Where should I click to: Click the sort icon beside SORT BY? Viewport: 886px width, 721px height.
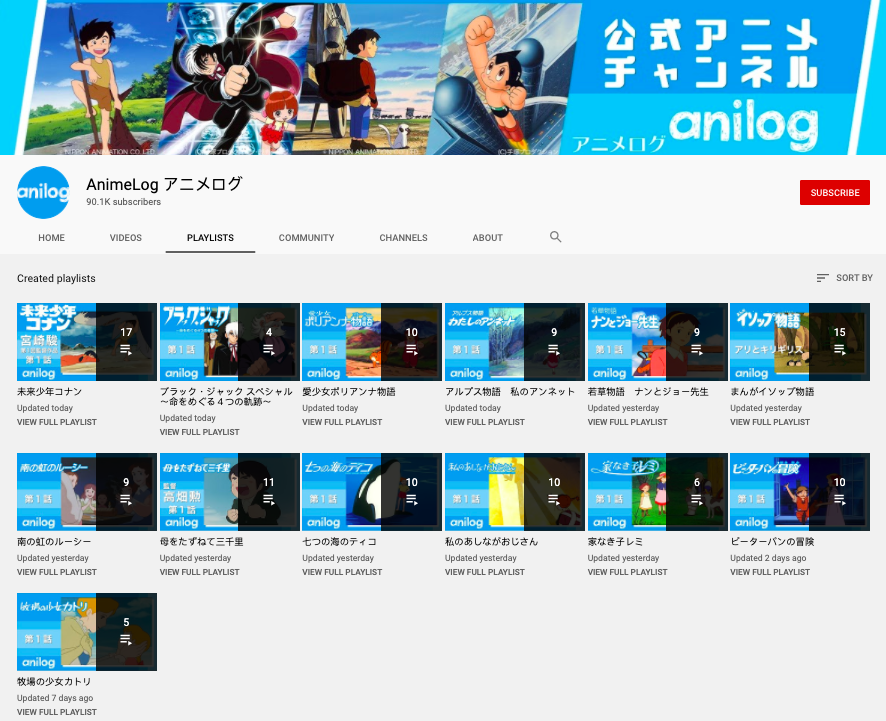[x=822, y=278]
